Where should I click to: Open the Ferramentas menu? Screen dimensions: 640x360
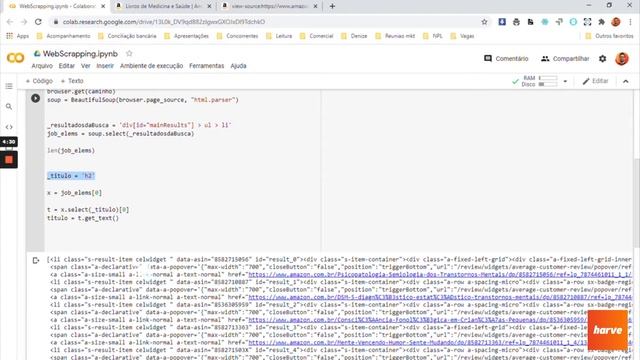tap(207, 66)
